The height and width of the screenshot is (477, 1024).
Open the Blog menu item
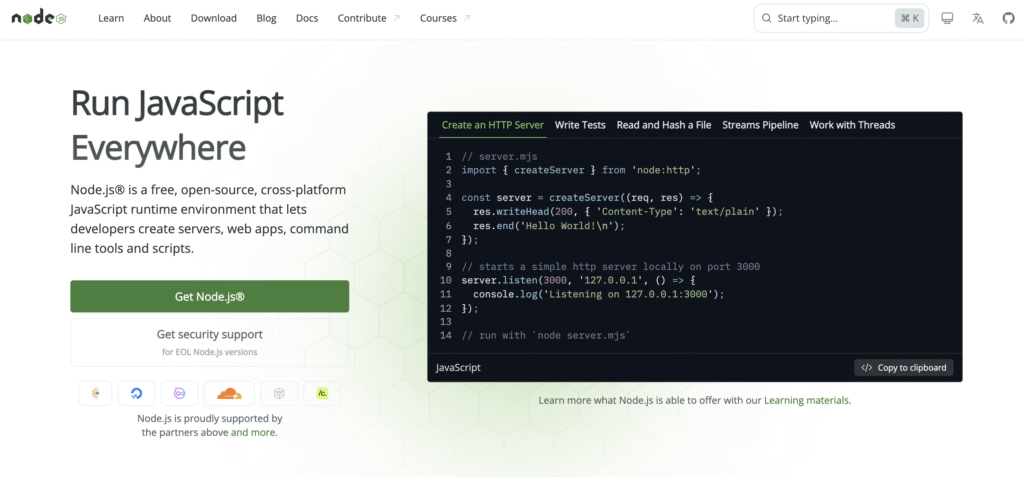point(266,18)
